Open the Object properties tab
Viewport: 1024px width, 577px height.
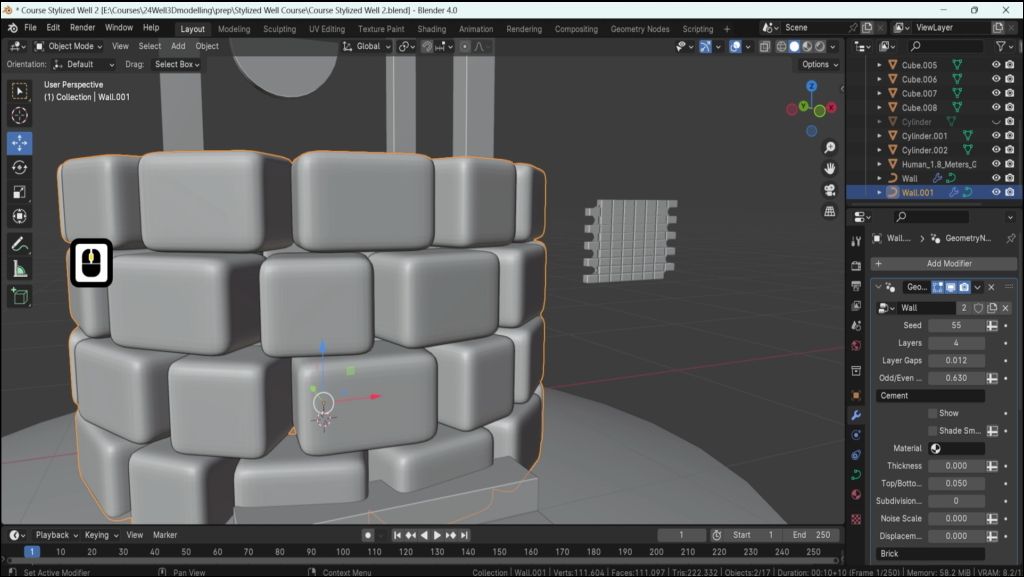point(856,396)
